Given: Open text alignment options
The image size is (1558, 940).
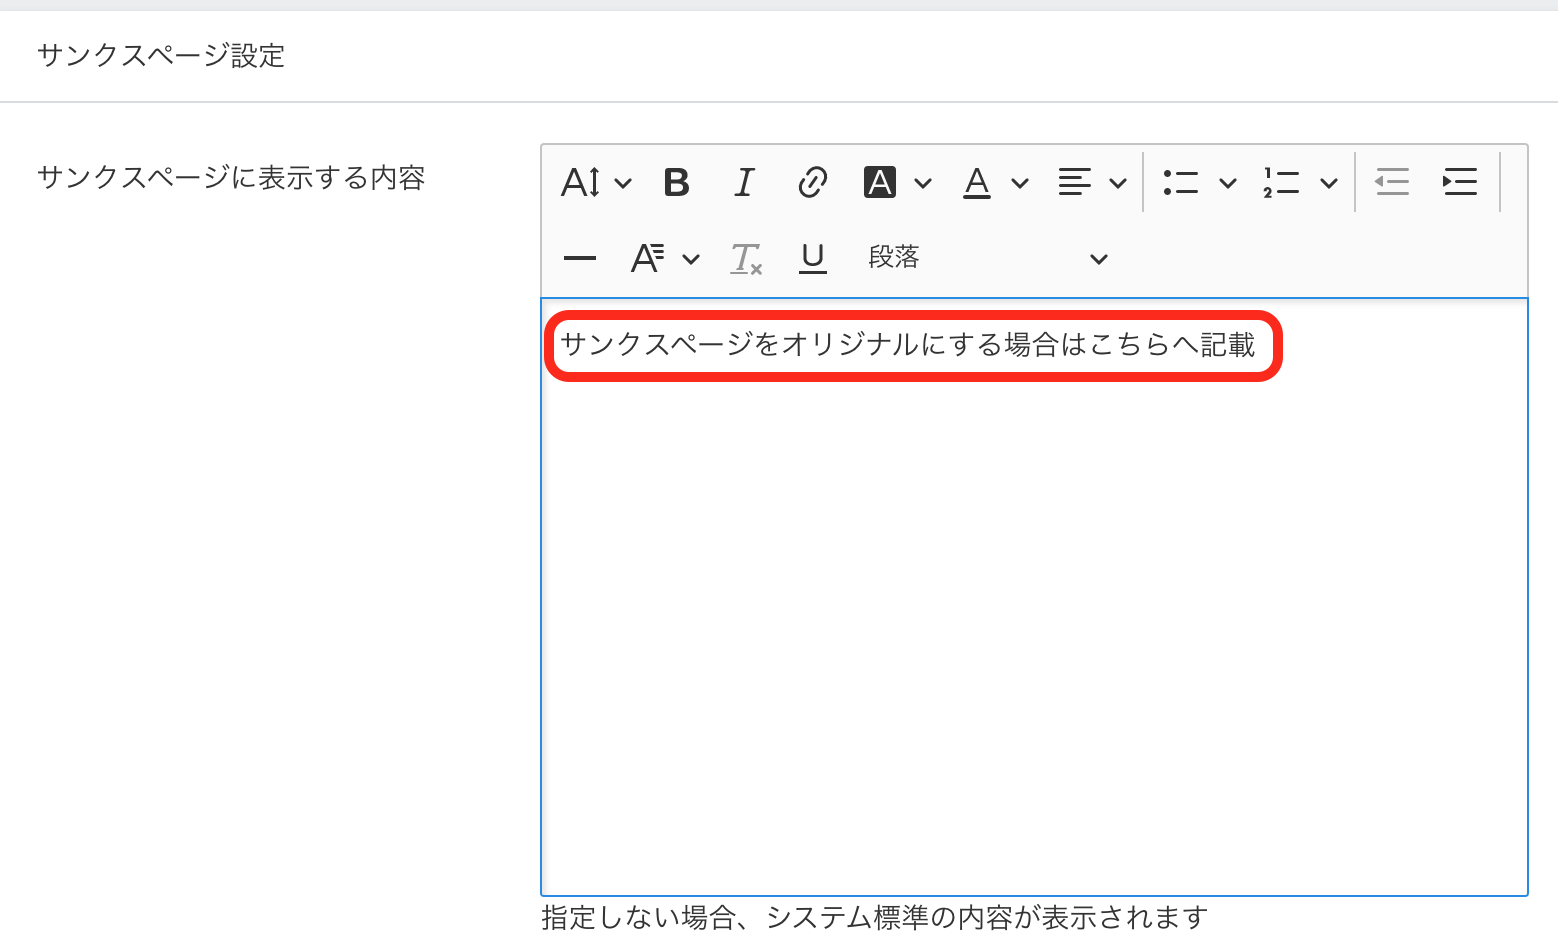Looking at the screenshot, I should tap(1091, 183).
